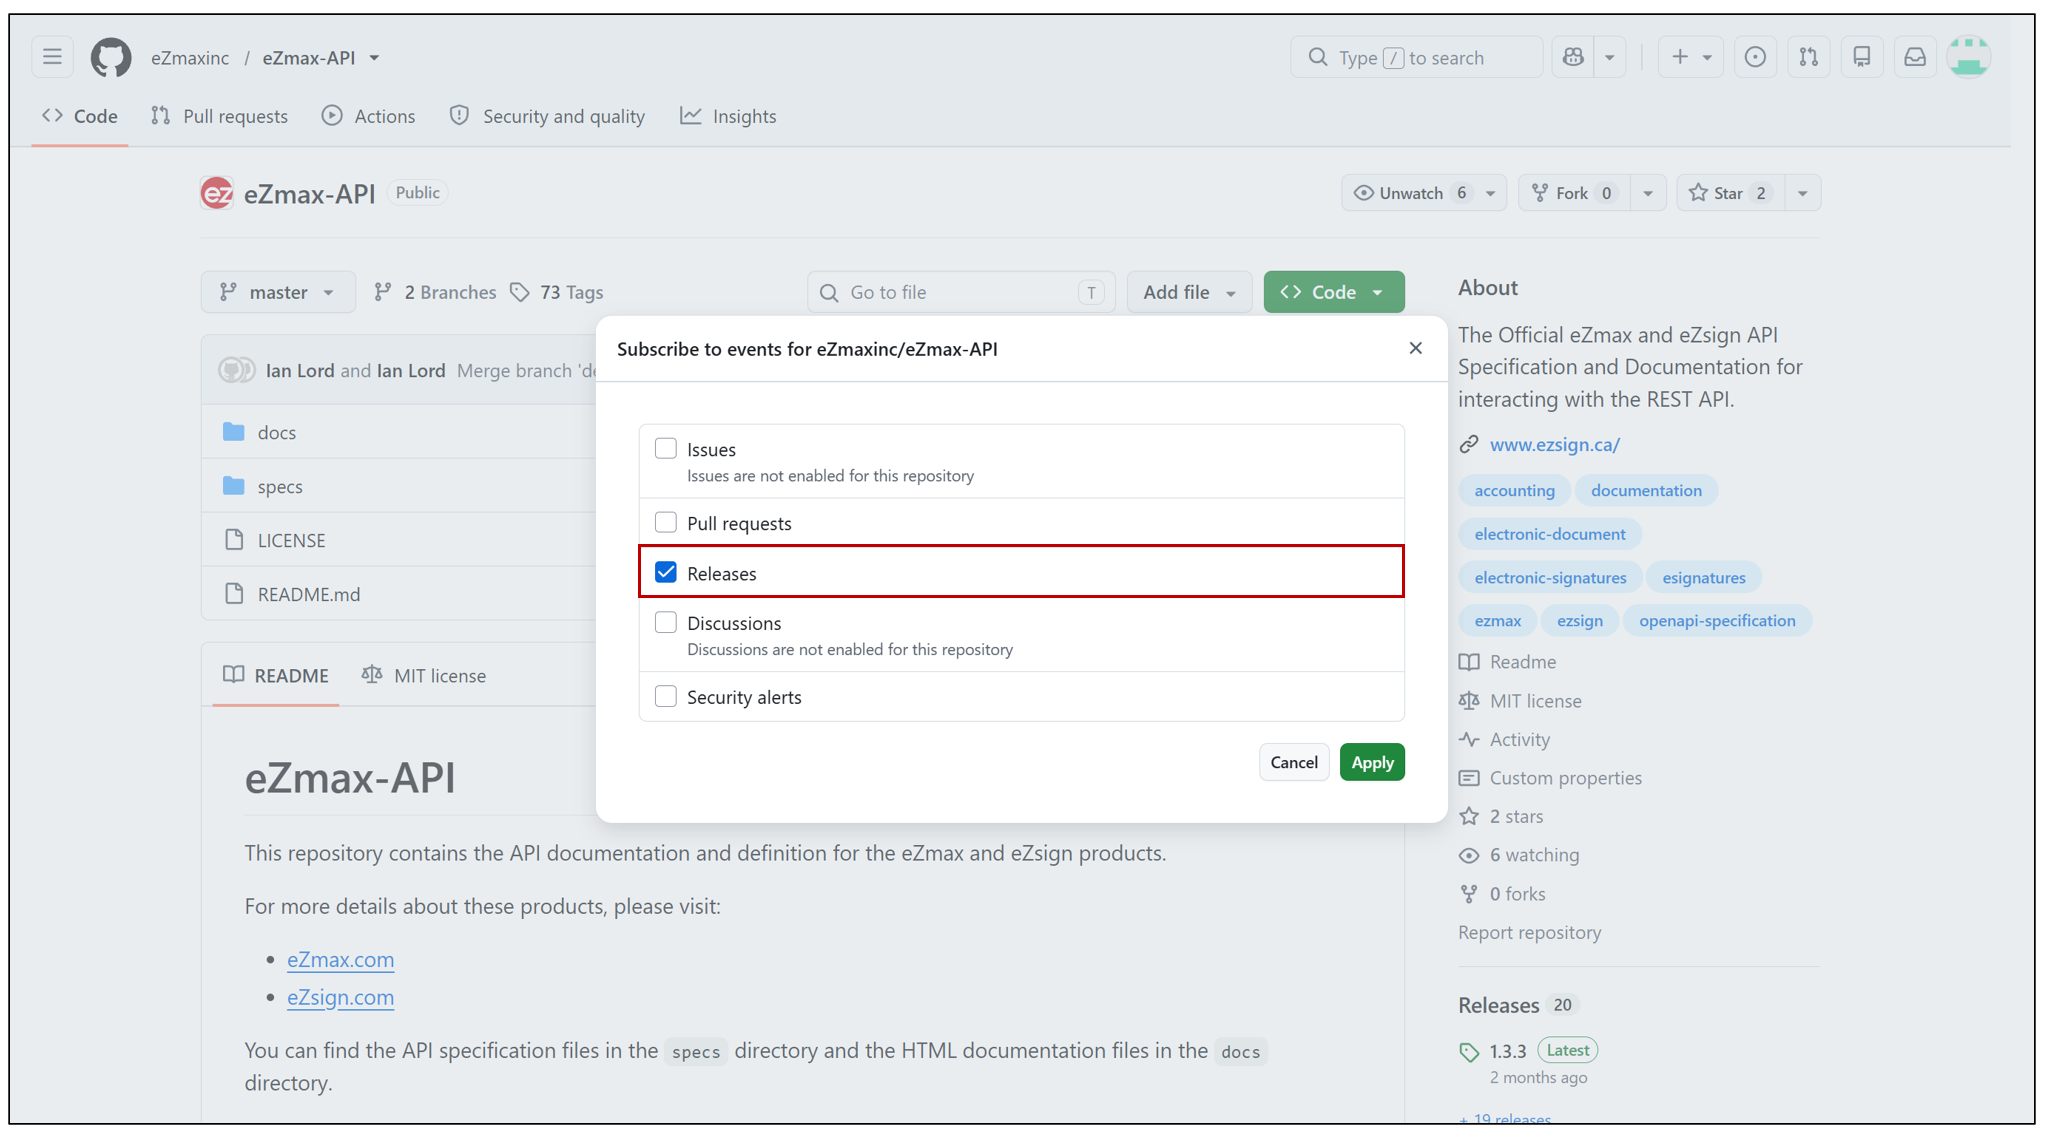Select the esignatures topic tag
The width and height of the screenshot is (2048, 1139).
(1704, 577)
